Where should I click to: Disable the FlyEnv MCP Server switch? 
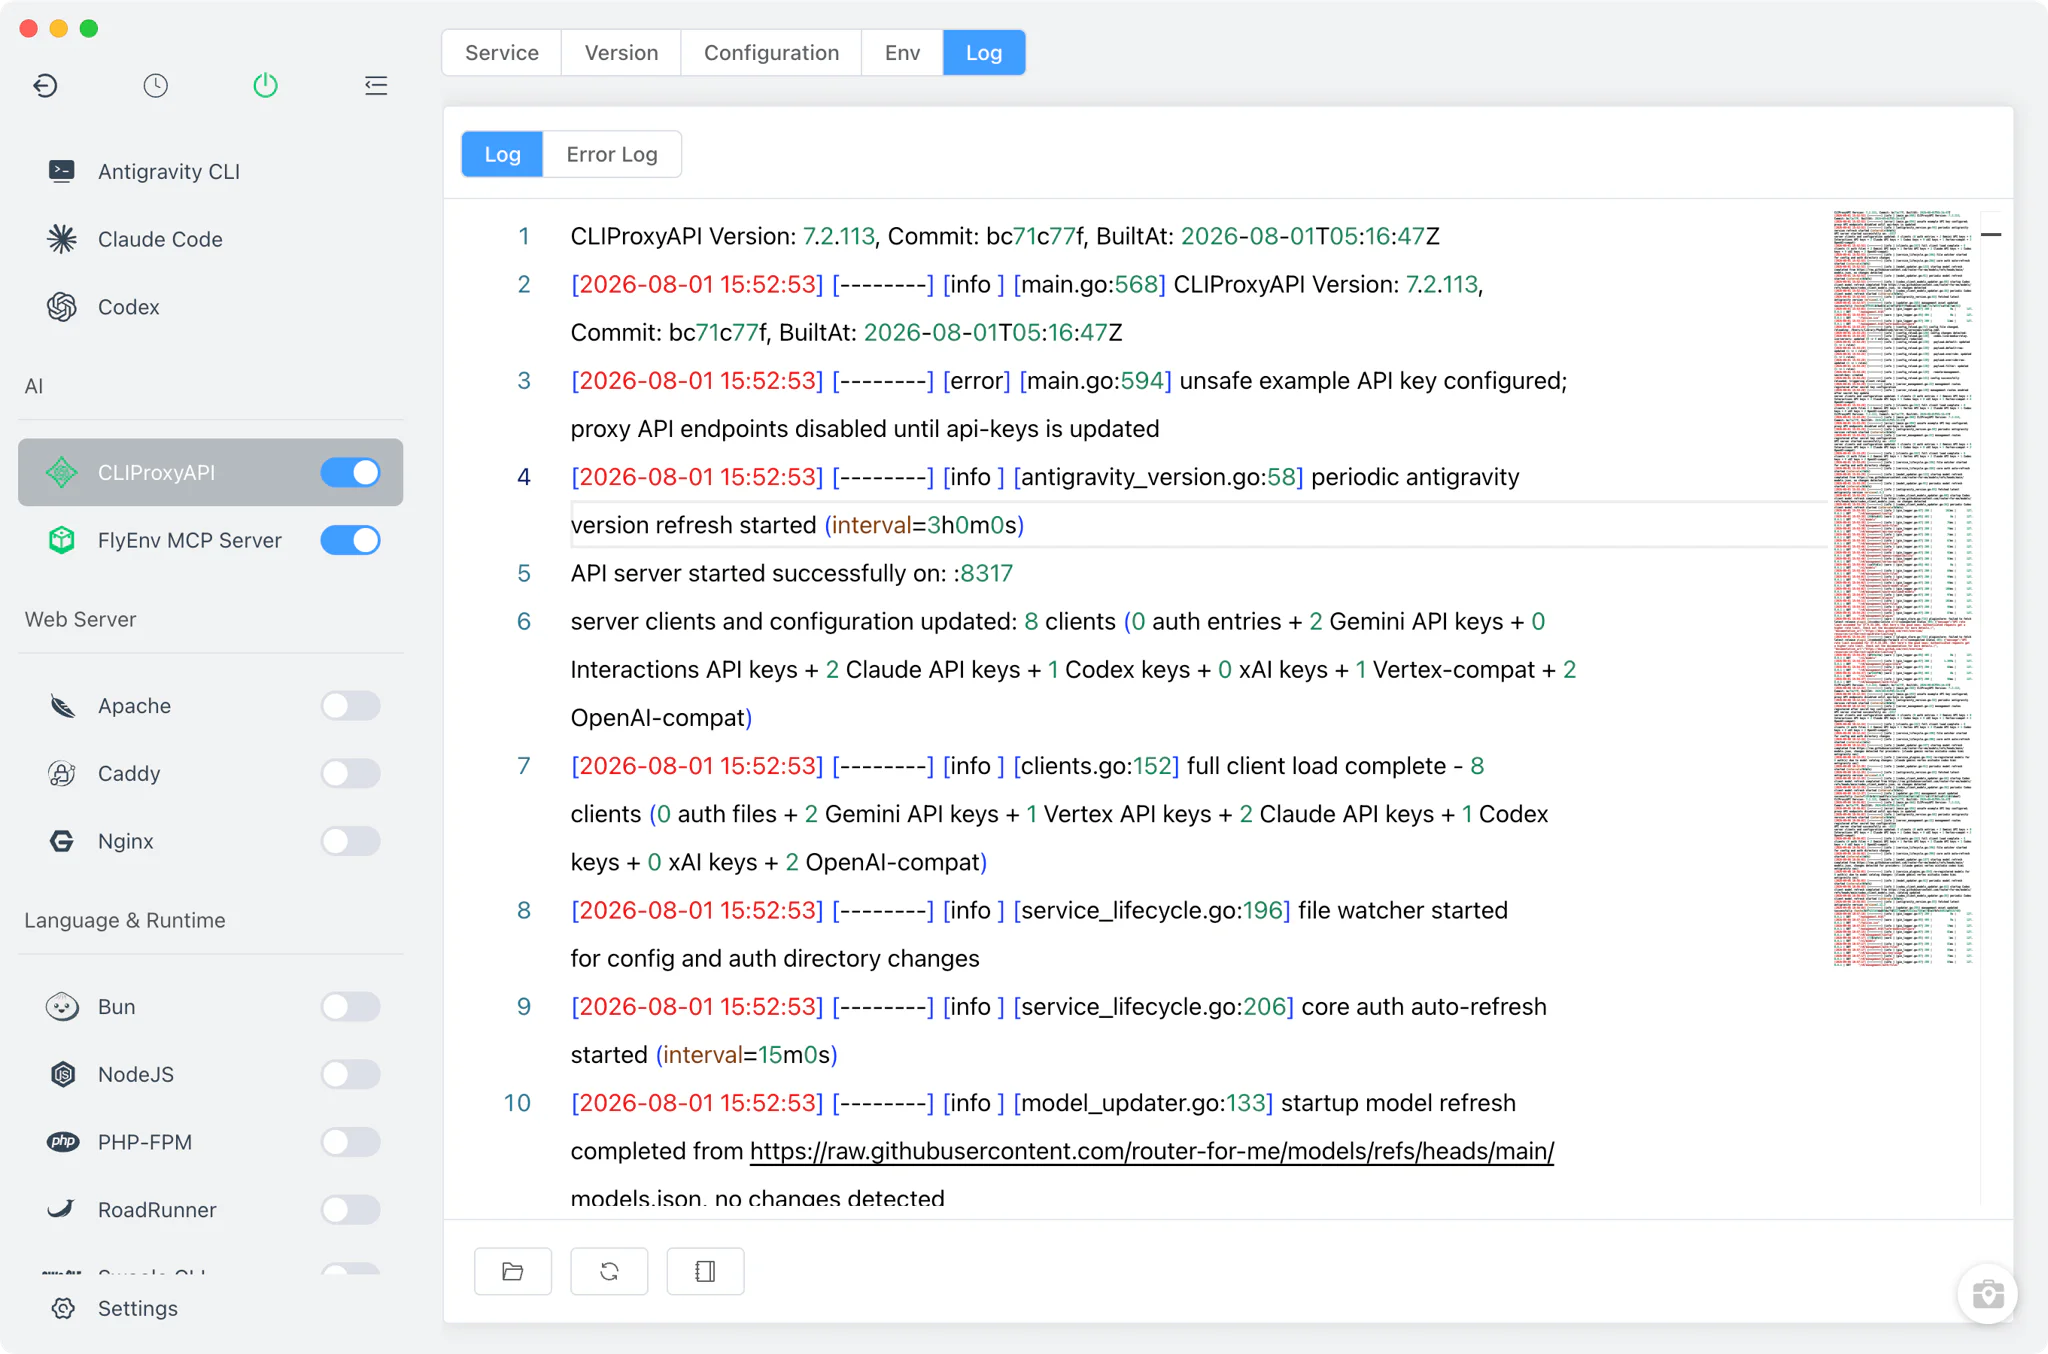350,540
